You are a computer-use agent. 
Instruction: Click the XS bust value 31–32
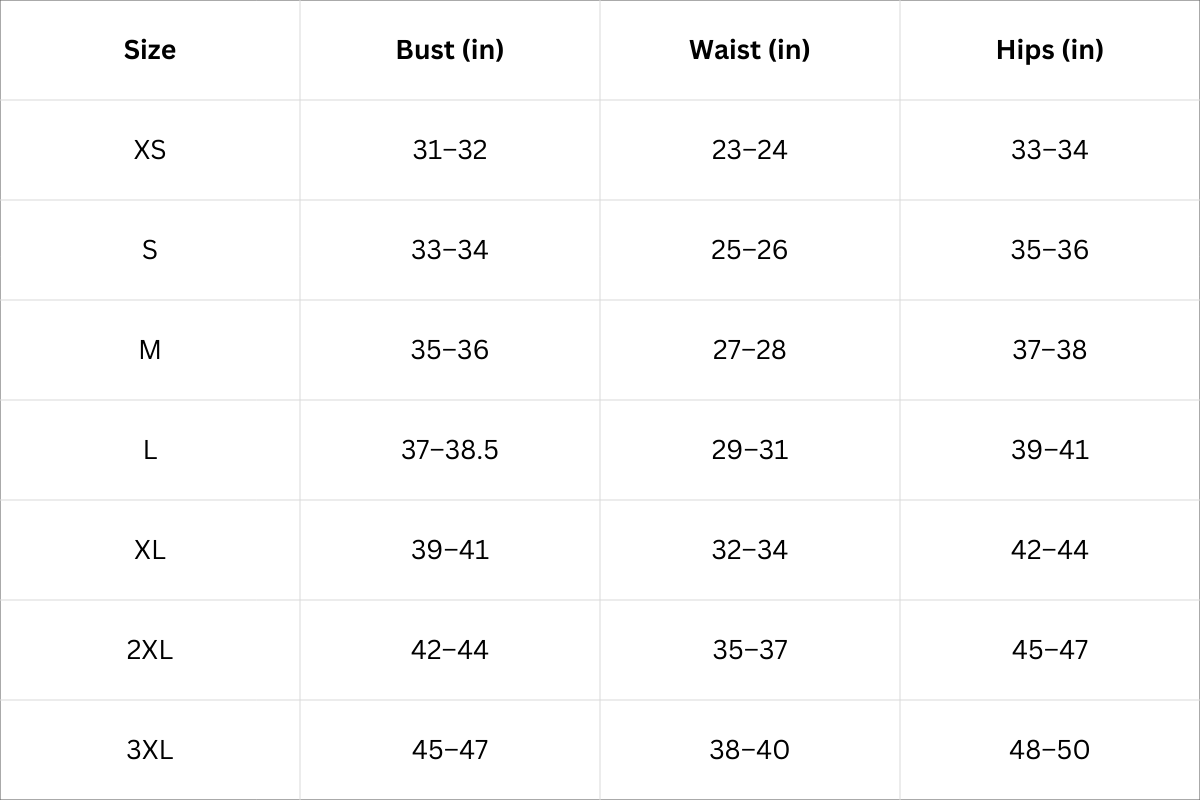click(x=450, y=150)
